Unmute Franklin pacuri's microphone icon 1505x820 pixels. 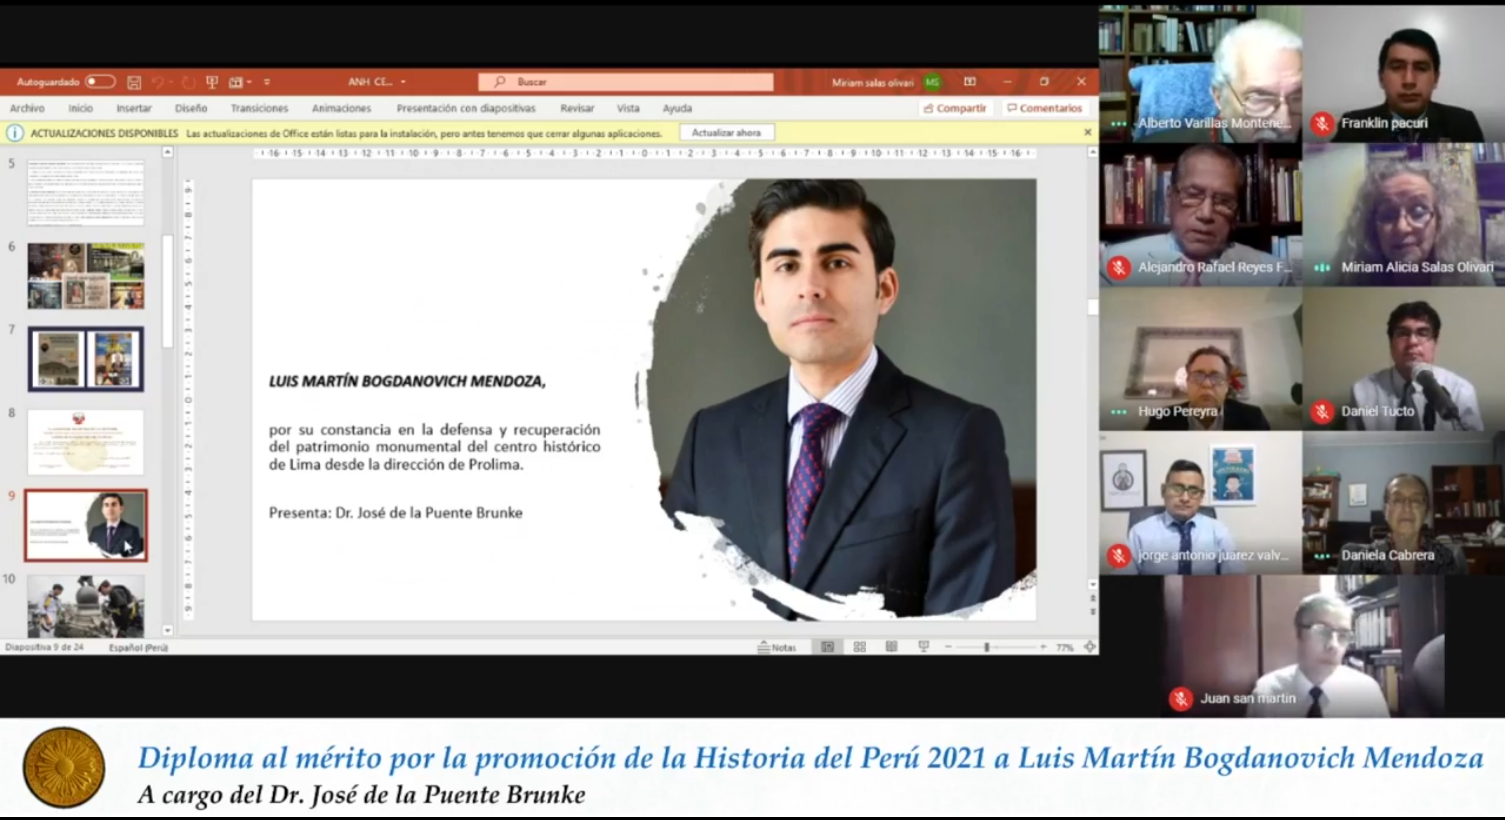click(1322, 123)
